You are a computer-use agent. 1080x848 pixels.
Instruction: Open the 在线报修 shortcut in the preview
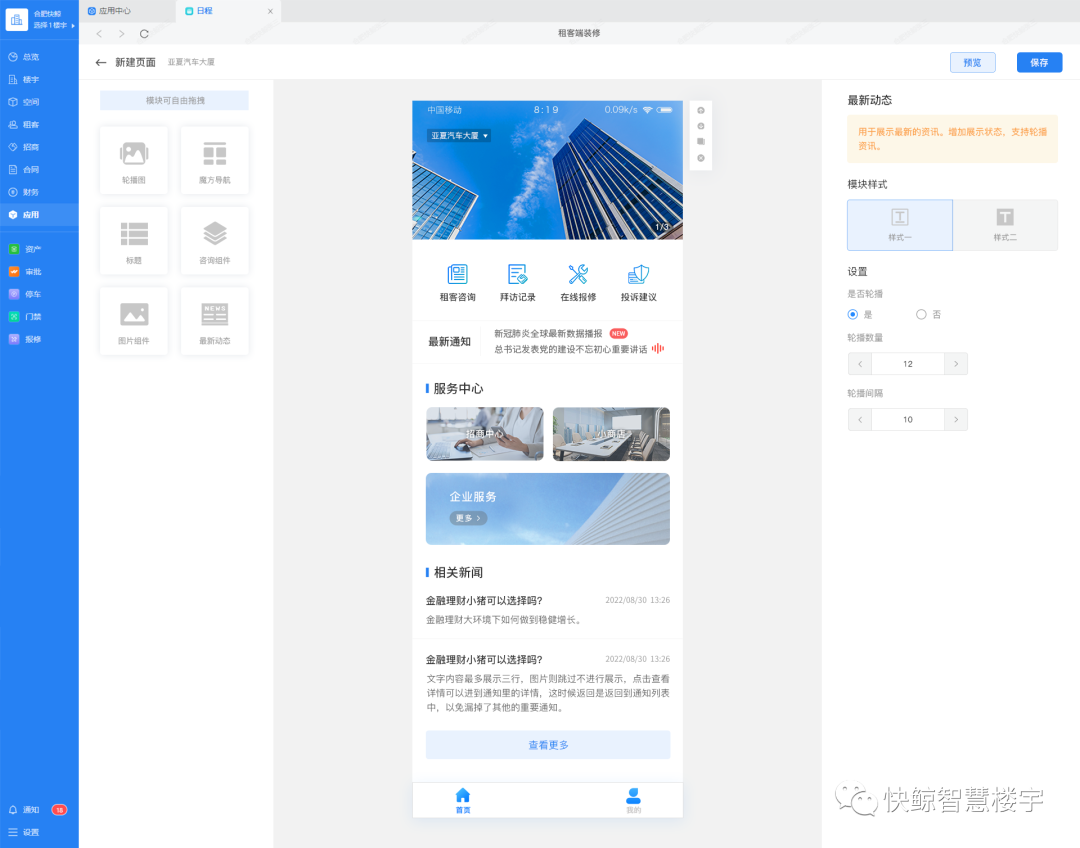[578, 283]
